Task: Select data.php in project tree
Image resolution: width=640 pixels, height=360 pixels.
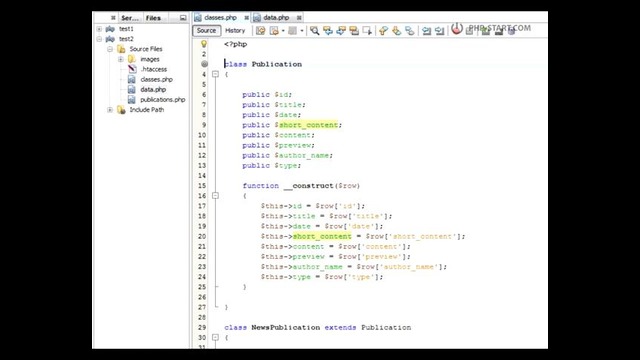Action: (153, 90)
